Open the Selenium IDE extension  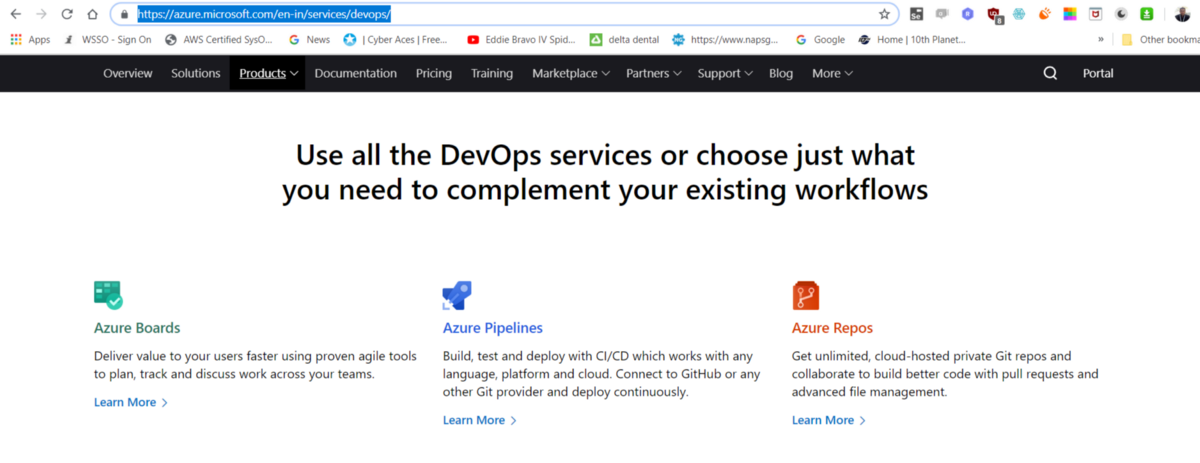pos(917,14)
